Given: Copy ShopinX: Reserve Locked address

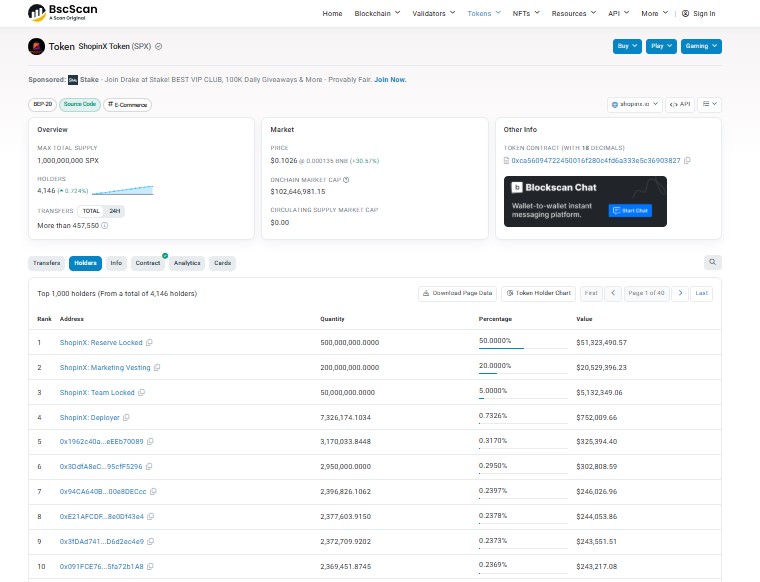Looking at the screenshot, I should 149,343.
